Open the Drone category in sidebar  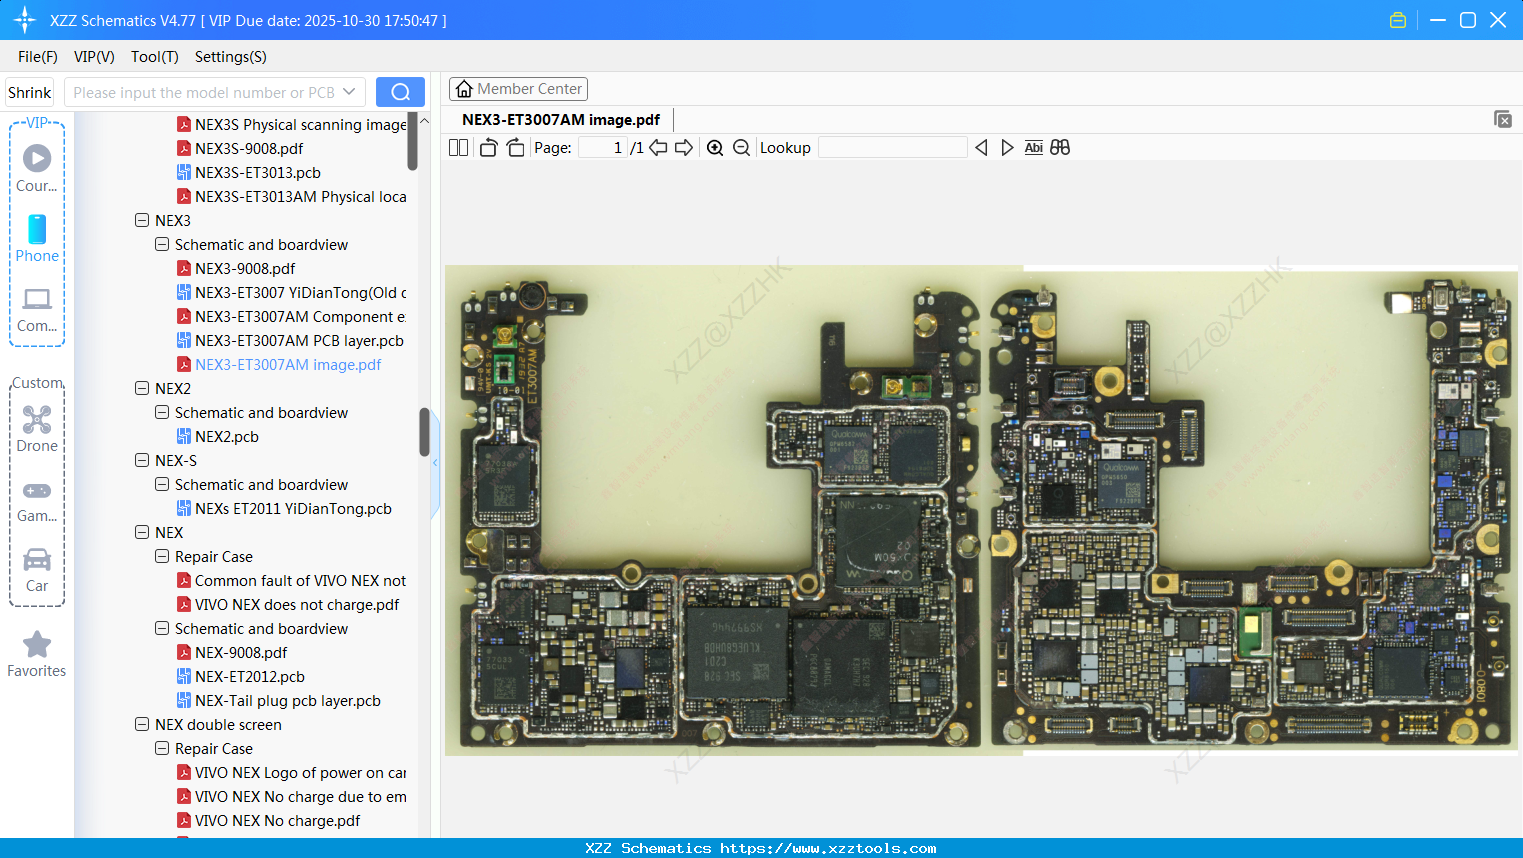pyautogui.click(x=37, y=428)
